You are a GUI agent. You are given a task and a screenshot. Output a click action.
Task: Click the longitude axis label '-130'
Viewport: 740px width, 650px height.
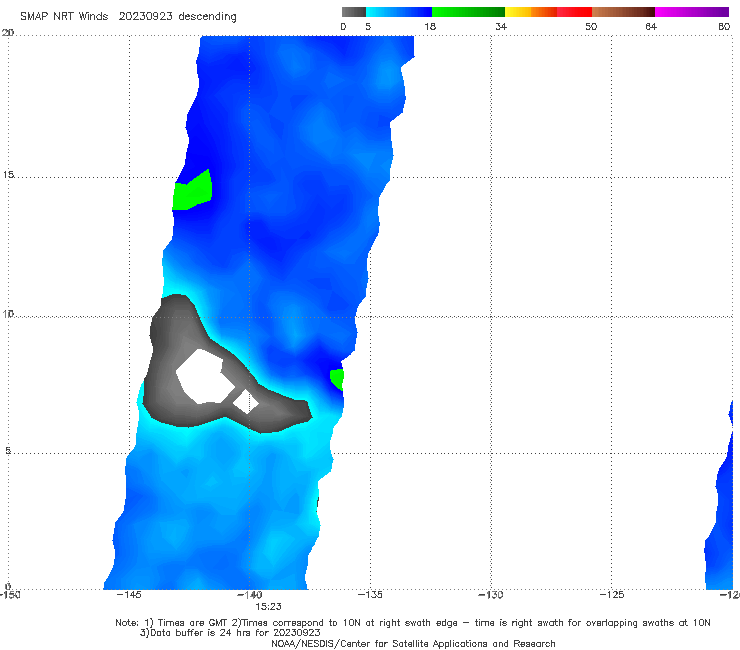tap(491, 595)
